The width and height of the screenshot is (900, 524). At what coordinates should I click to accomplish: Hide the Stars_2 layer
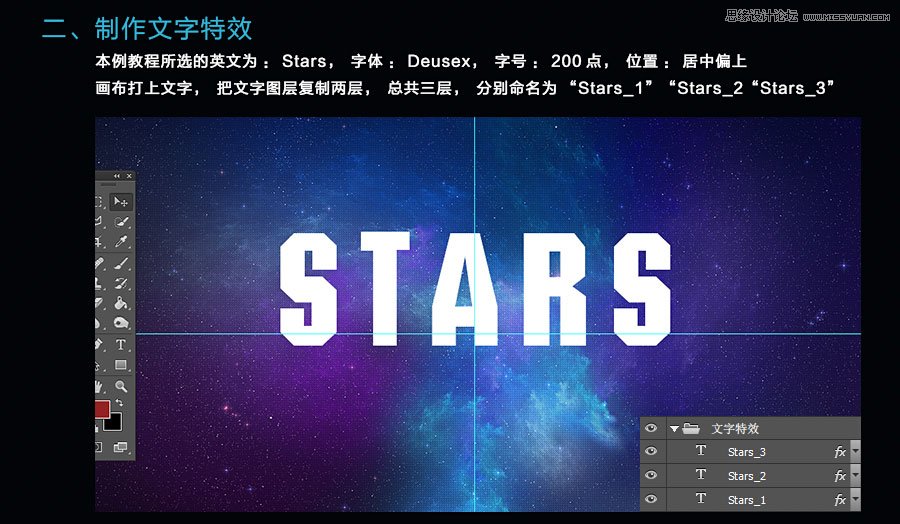tap(651, 475)
